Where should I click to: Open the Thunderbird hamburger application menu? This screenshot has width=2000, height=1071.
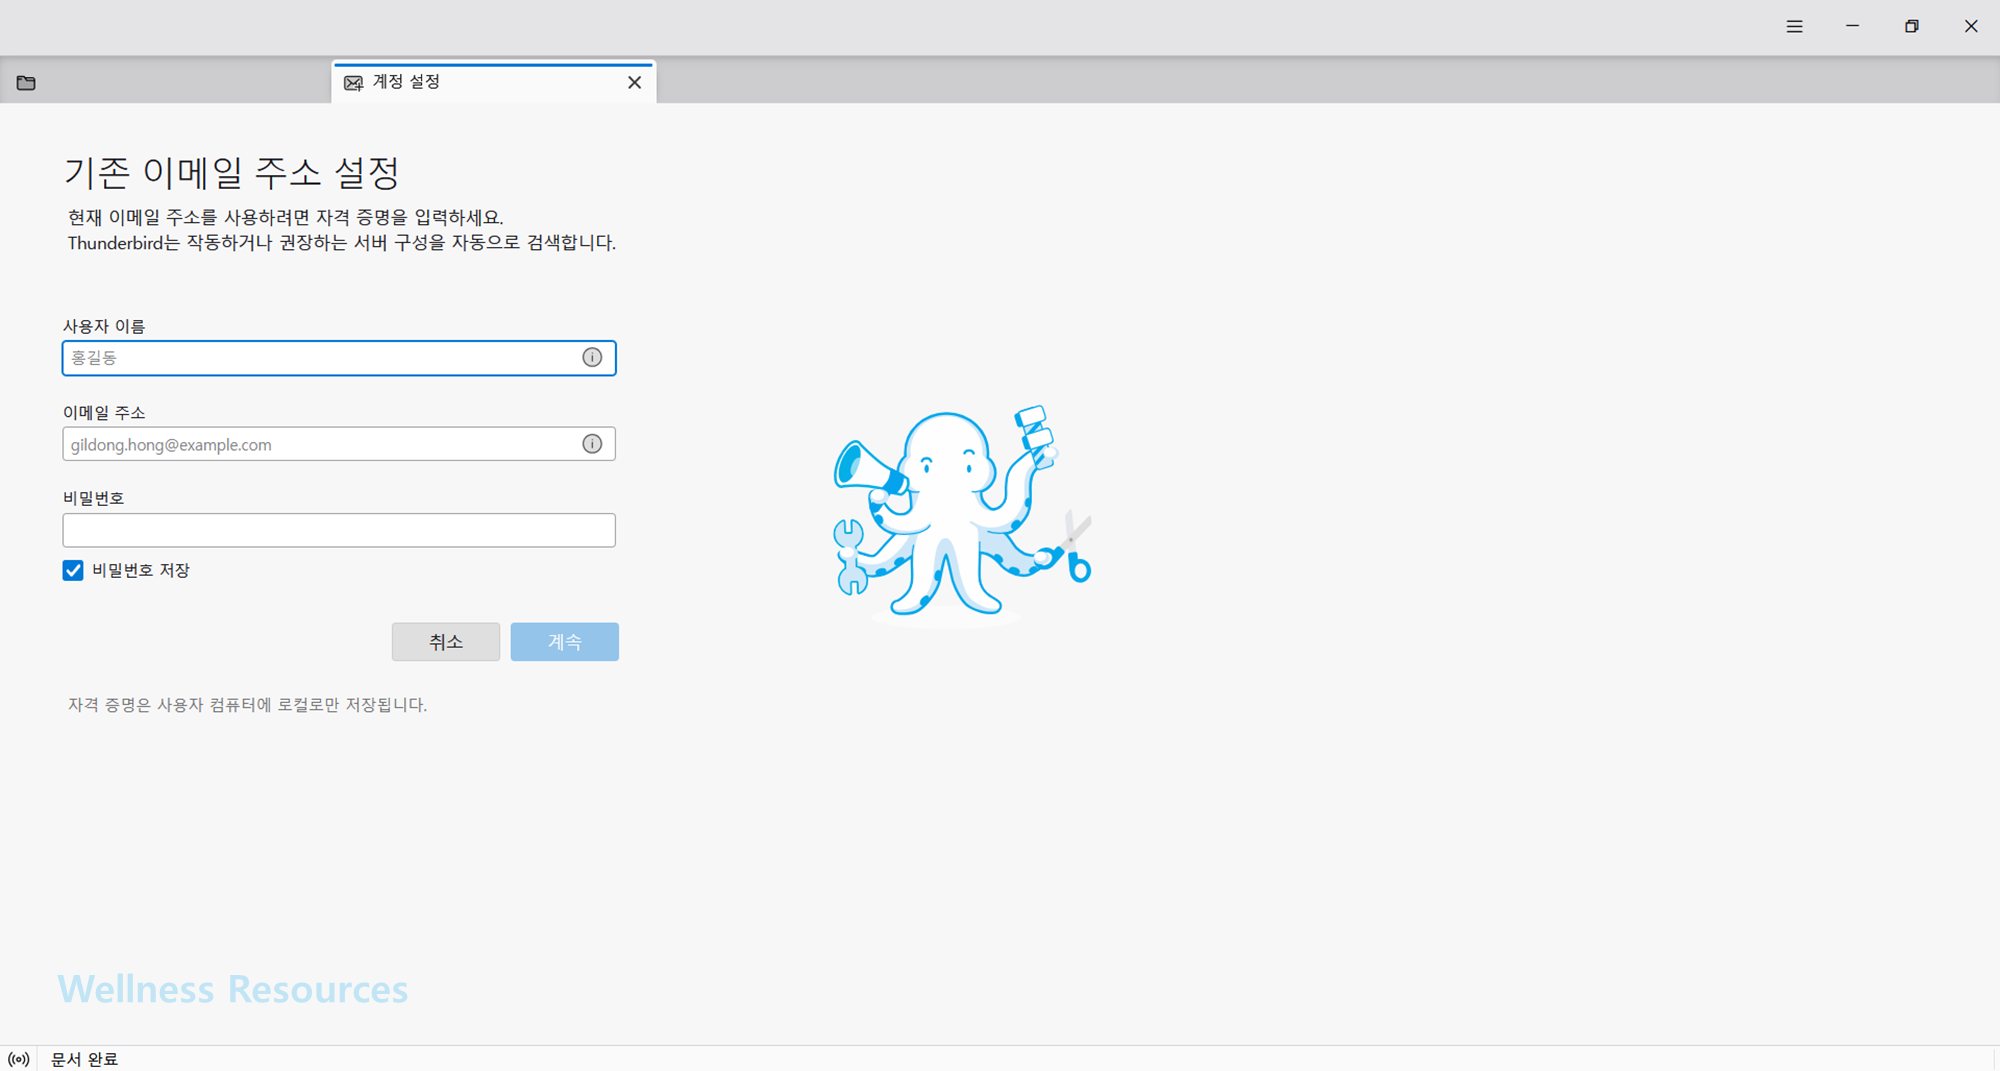(1794, 27)
